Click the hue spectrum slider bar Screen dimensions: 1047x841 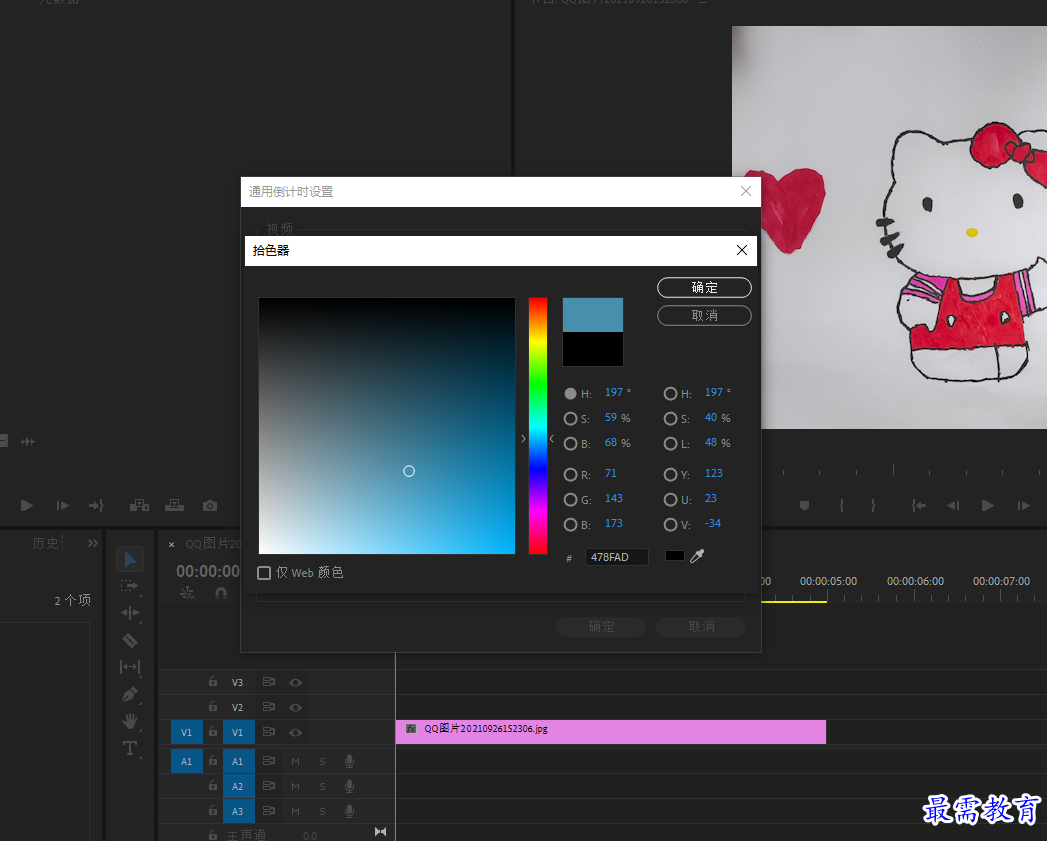[538, 426]
